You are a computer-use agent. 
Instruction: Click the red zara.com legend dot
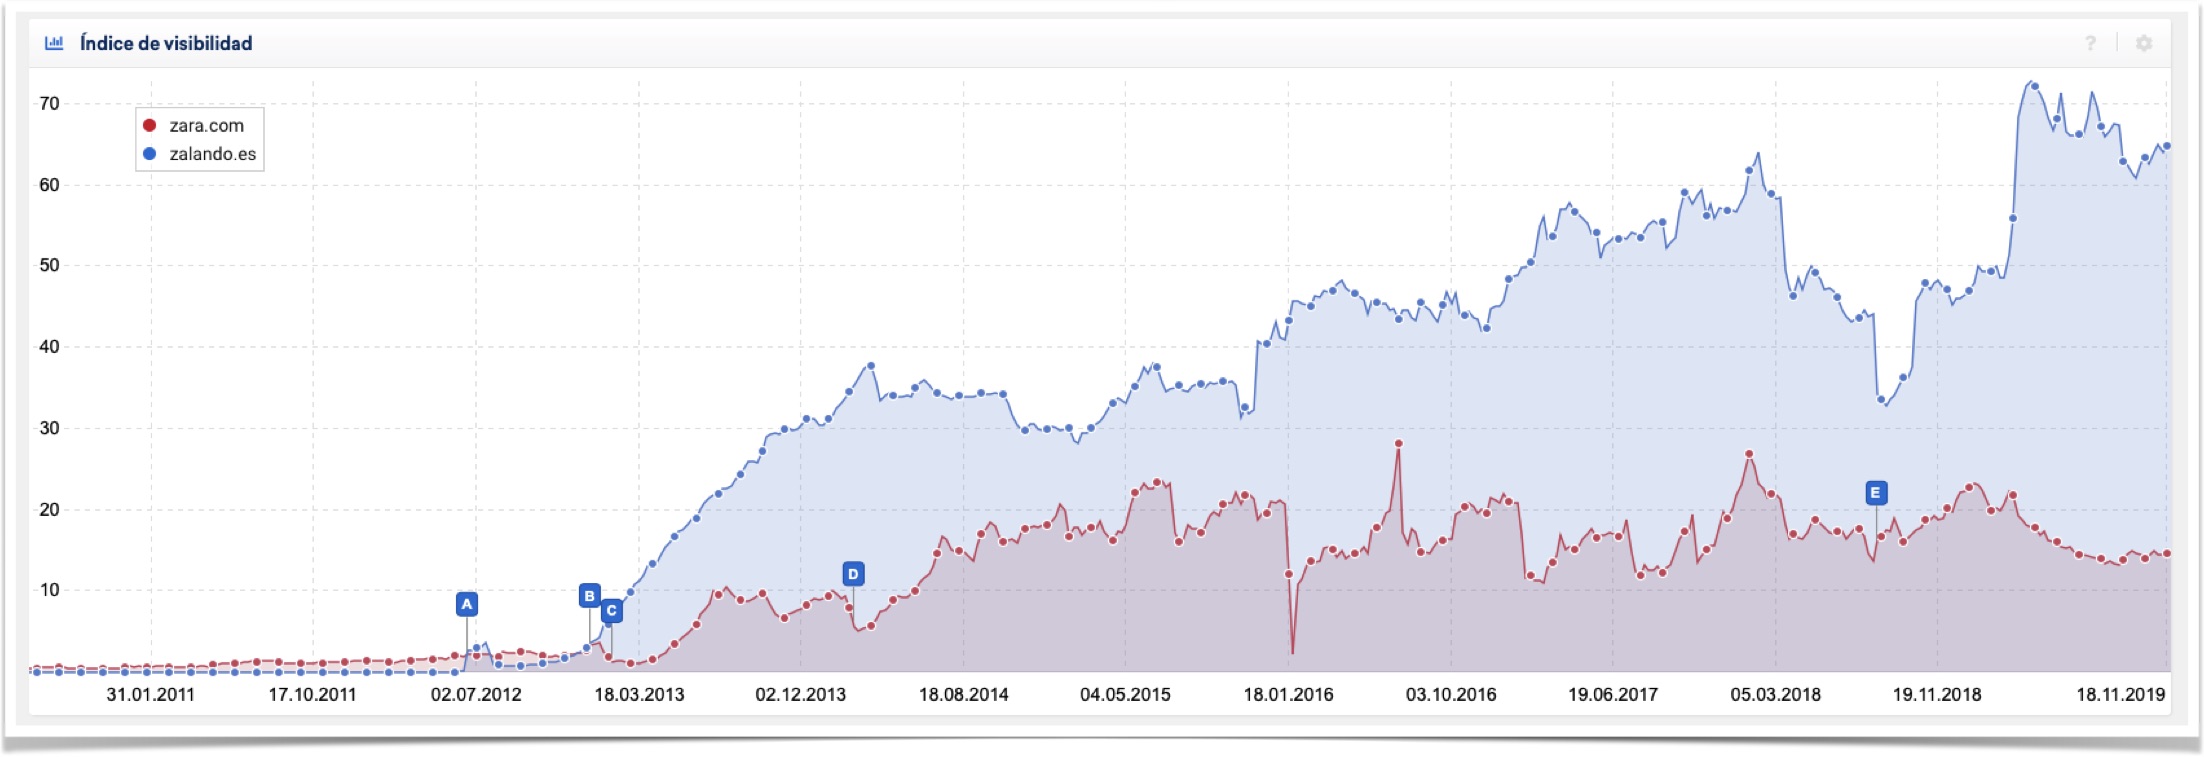(150, 125)
